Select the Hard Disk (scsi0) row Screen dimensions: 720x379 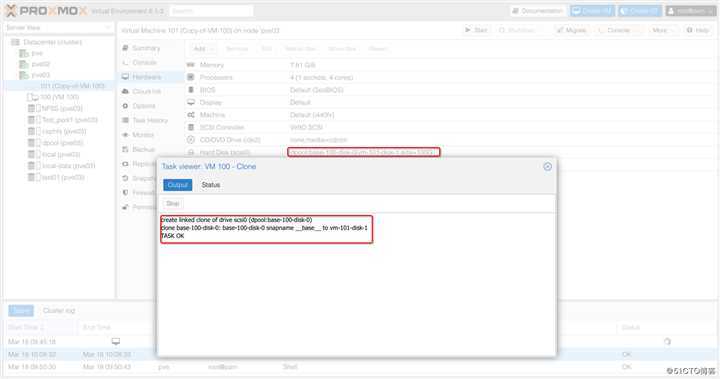(x=450, y=152)
